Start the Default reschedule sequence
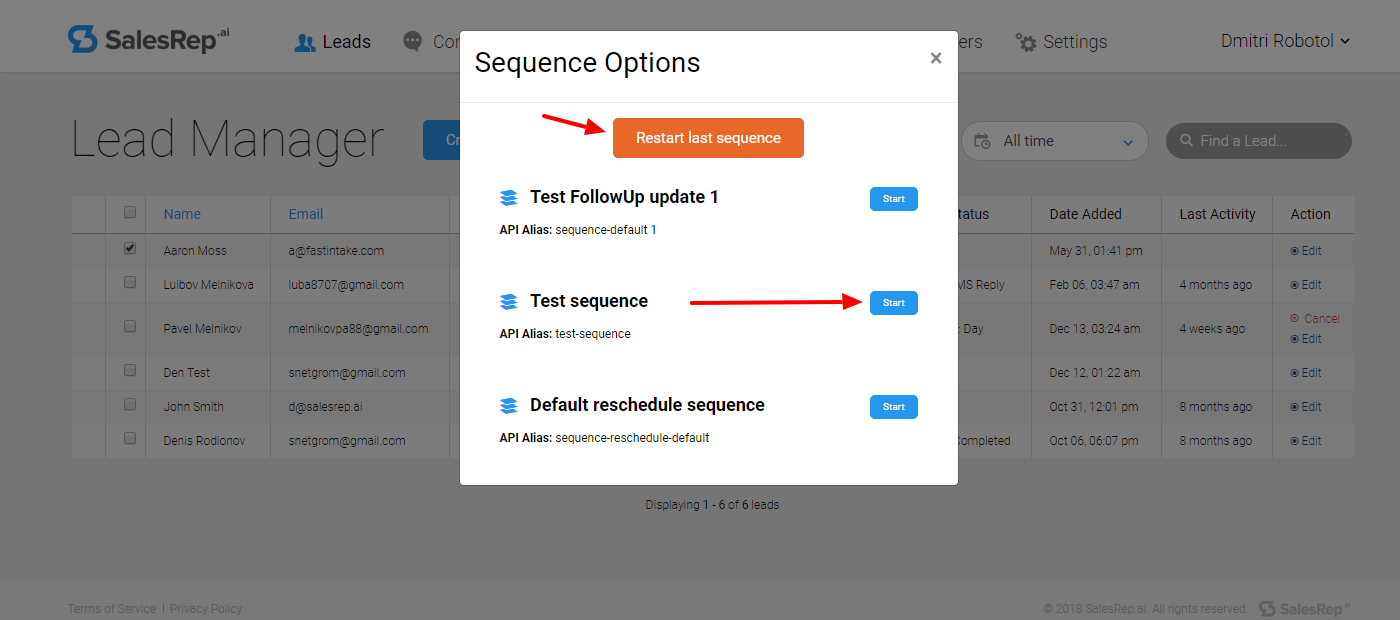This screenshot has width=1400, height=620. (894, 407)
